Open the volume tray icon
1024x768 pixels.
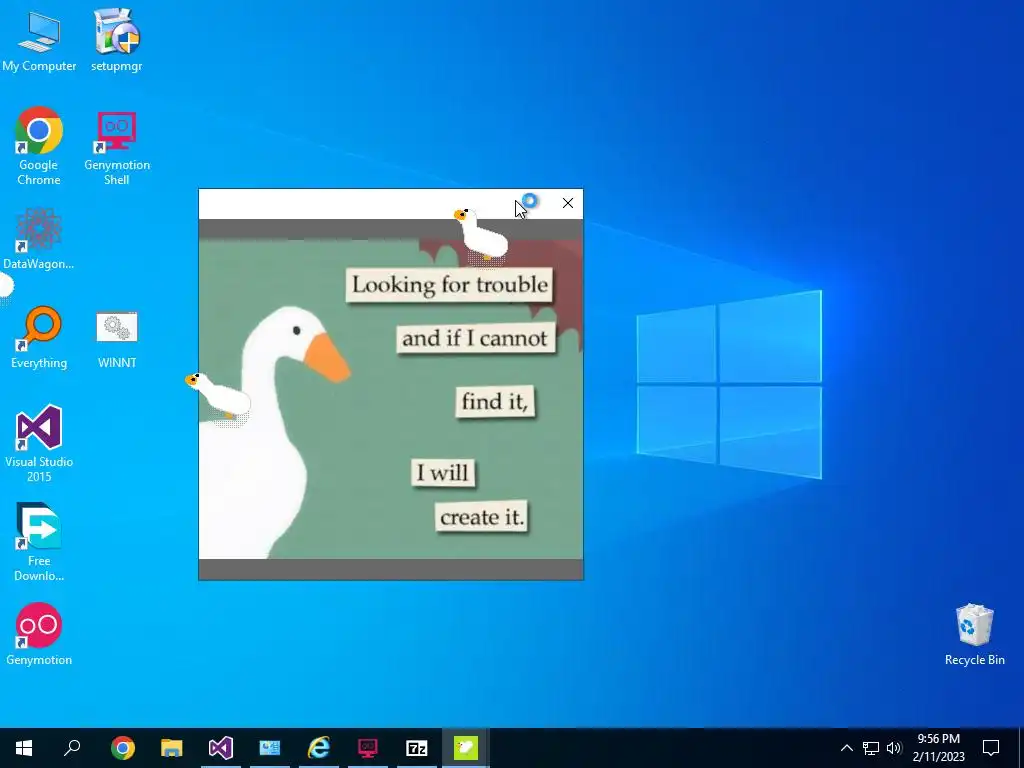[894, 748]
